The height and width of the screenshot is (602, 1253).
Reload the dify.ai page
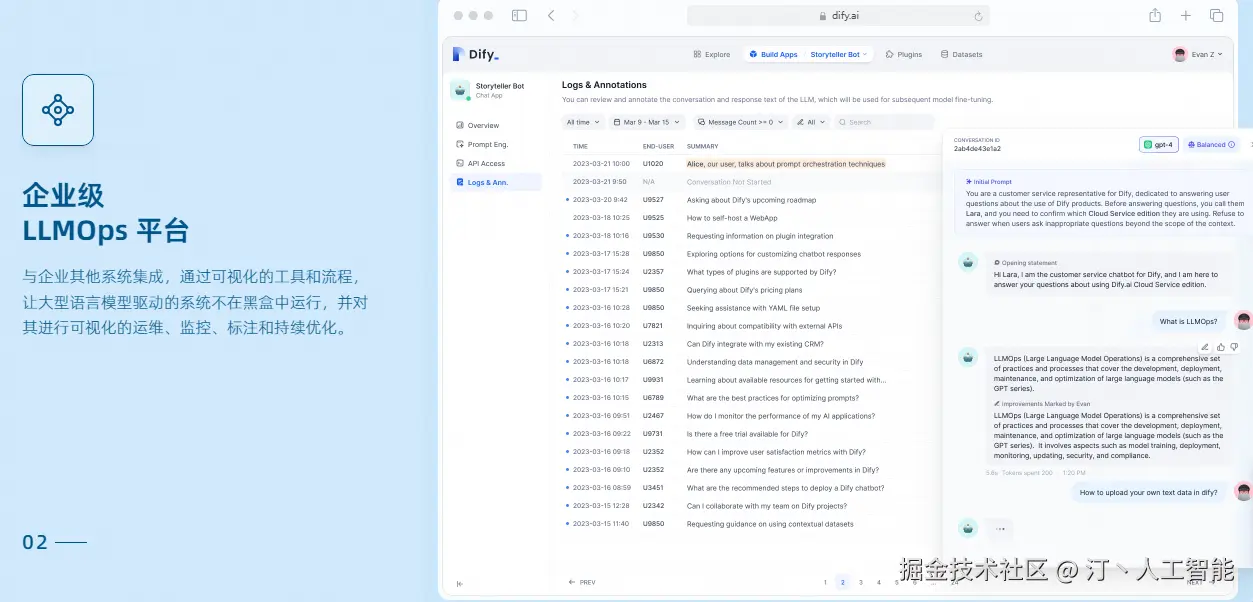pos(978,16)
